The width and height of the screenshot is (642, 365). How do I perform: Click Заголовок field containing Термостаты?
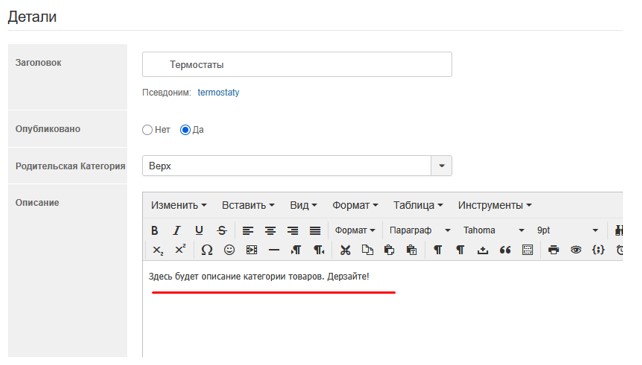pos(297,64)
